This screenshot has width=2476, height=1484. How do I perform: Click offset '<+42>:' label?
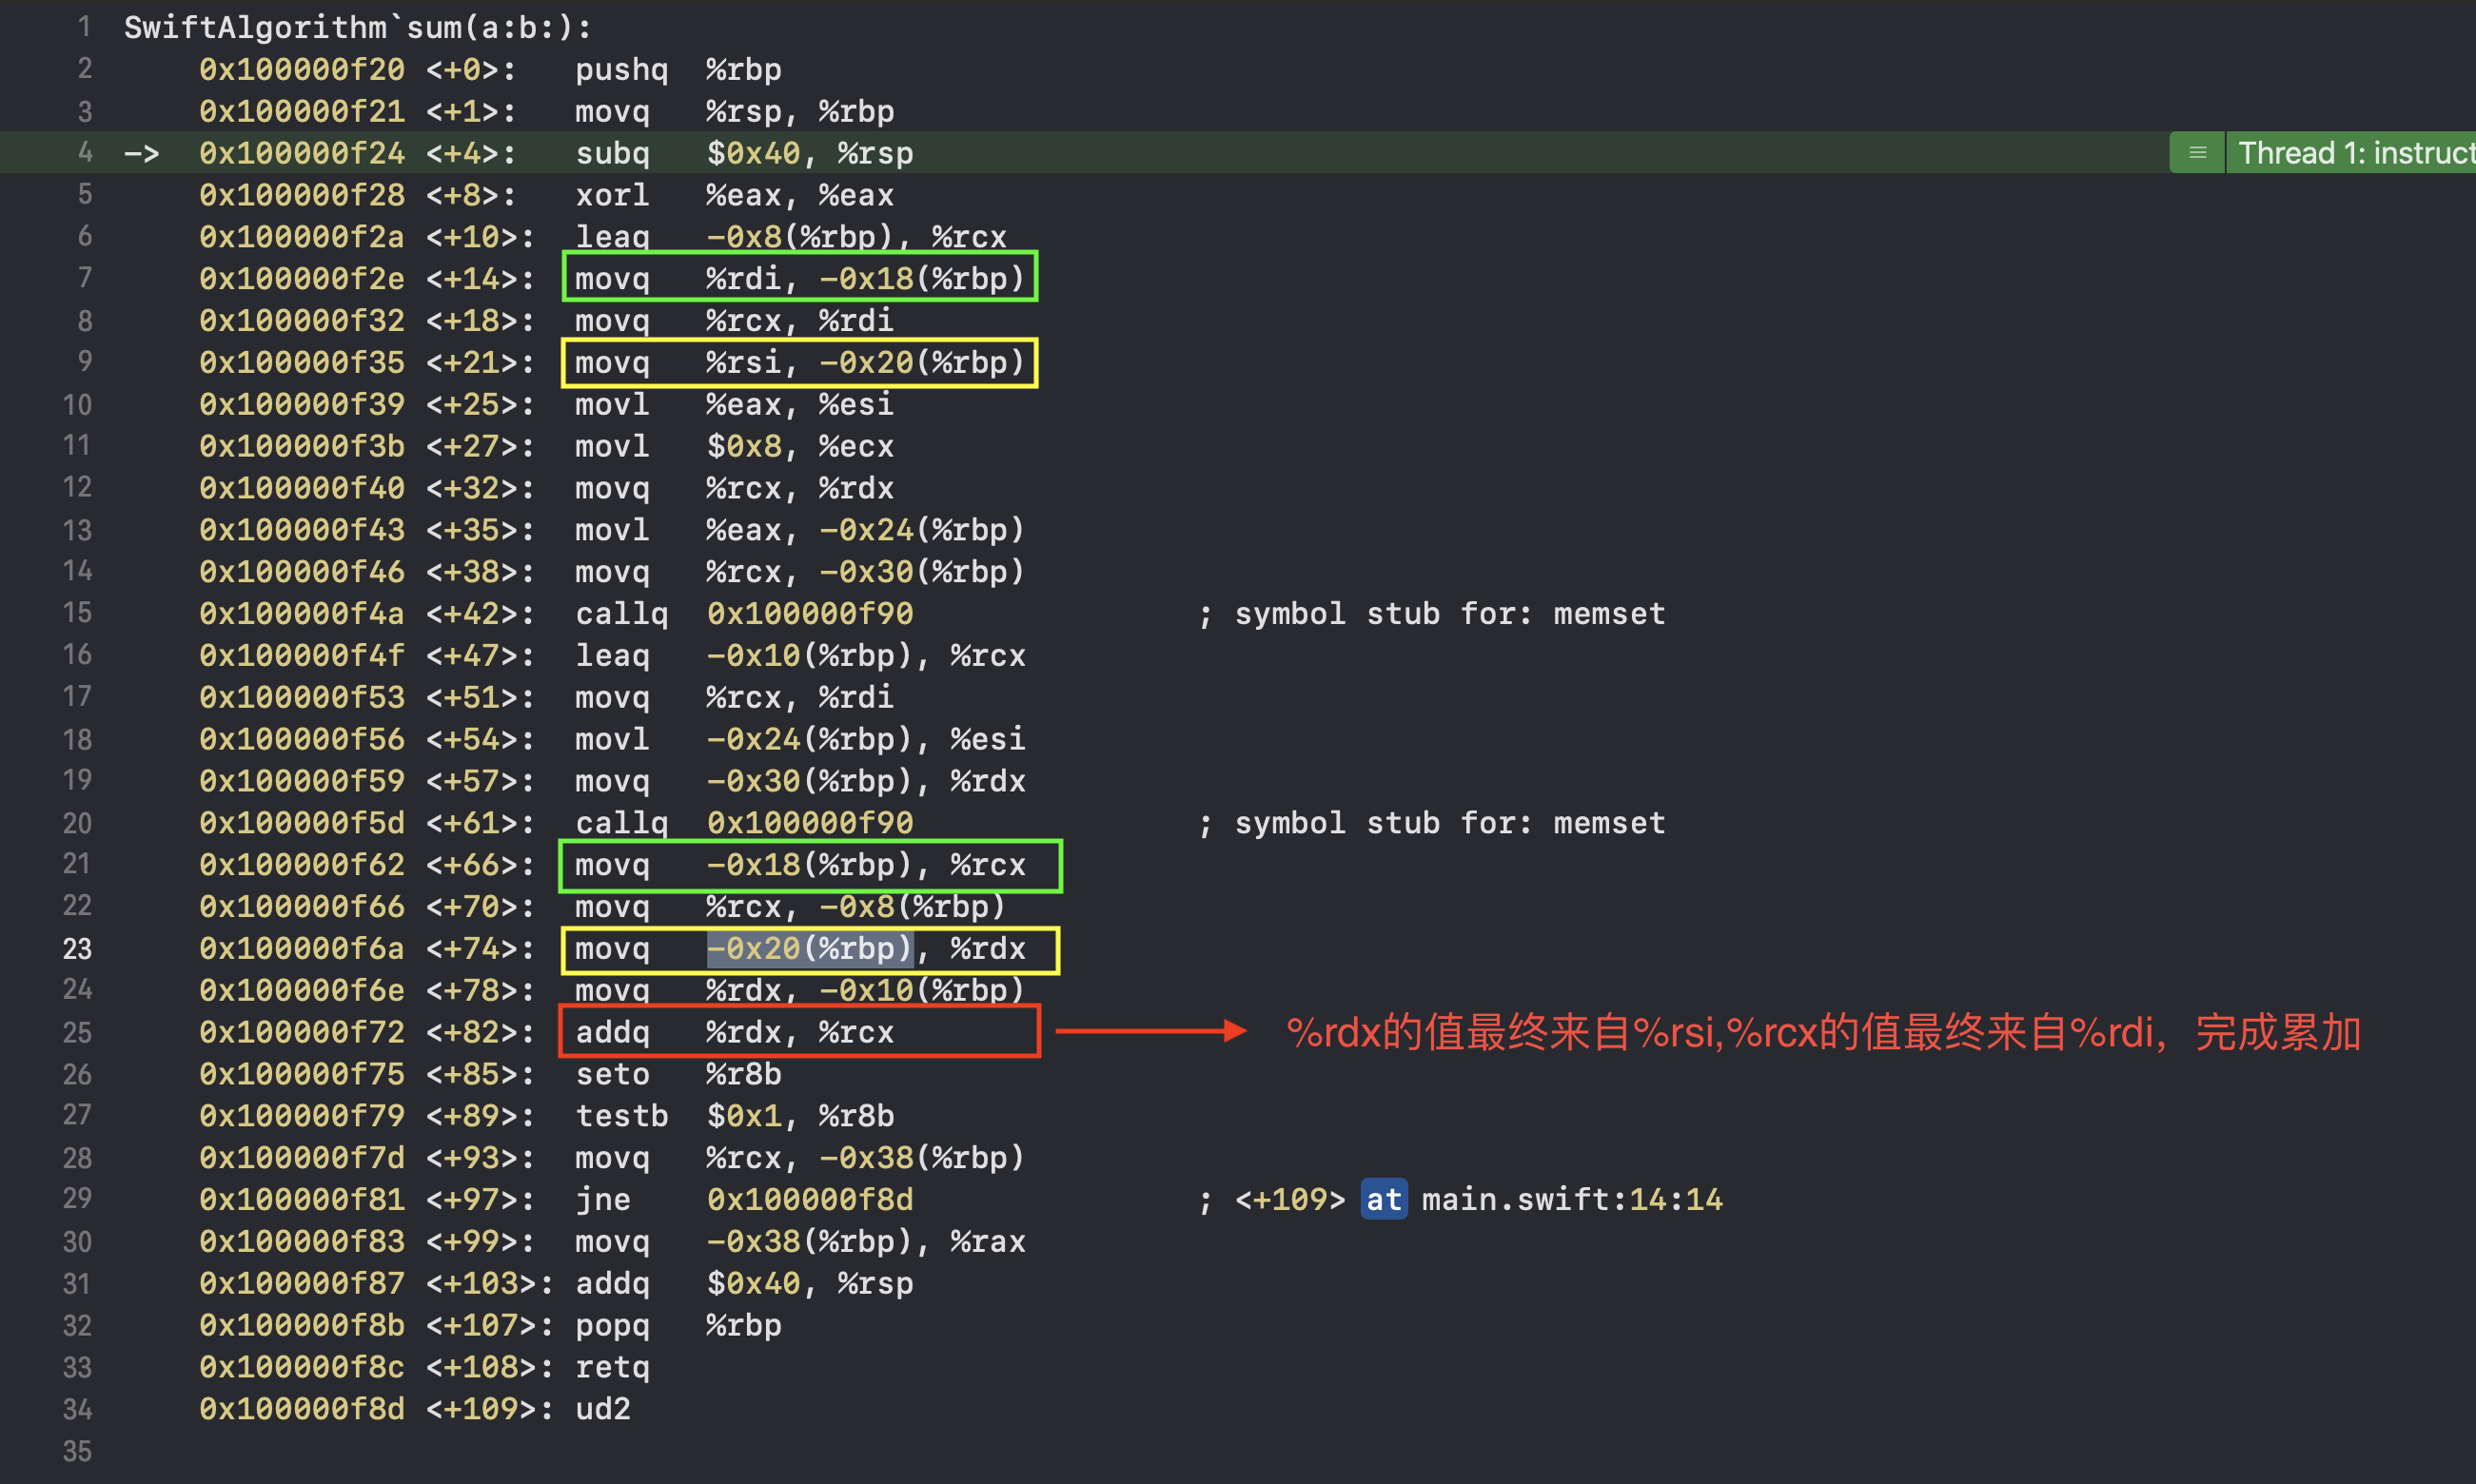[x=480, y=613]
